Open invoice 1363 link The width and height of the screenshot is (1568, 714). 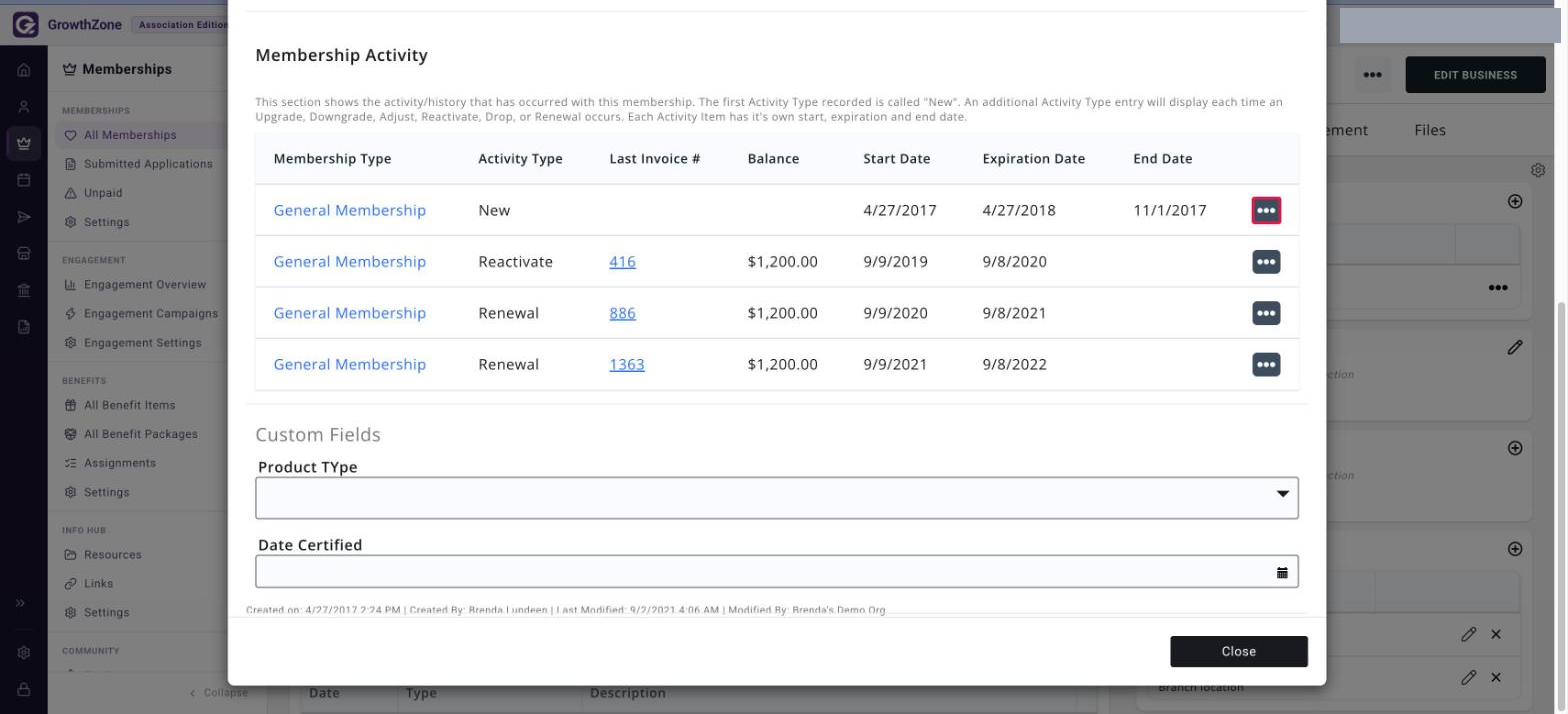coord(627,365)
